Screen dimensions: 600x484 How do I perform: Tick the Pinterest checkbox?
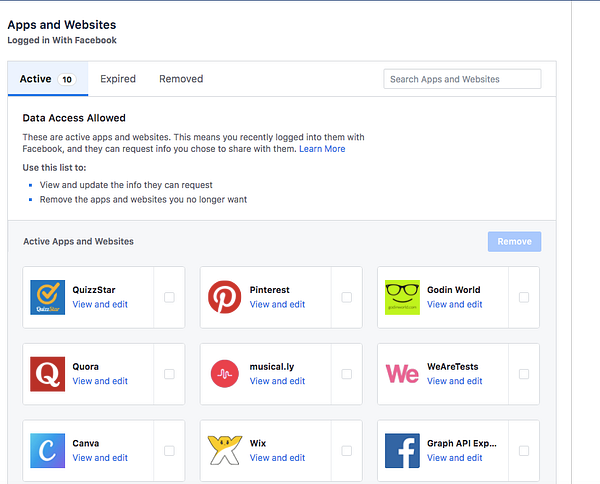pyautogui.click(x=347, y=297)
